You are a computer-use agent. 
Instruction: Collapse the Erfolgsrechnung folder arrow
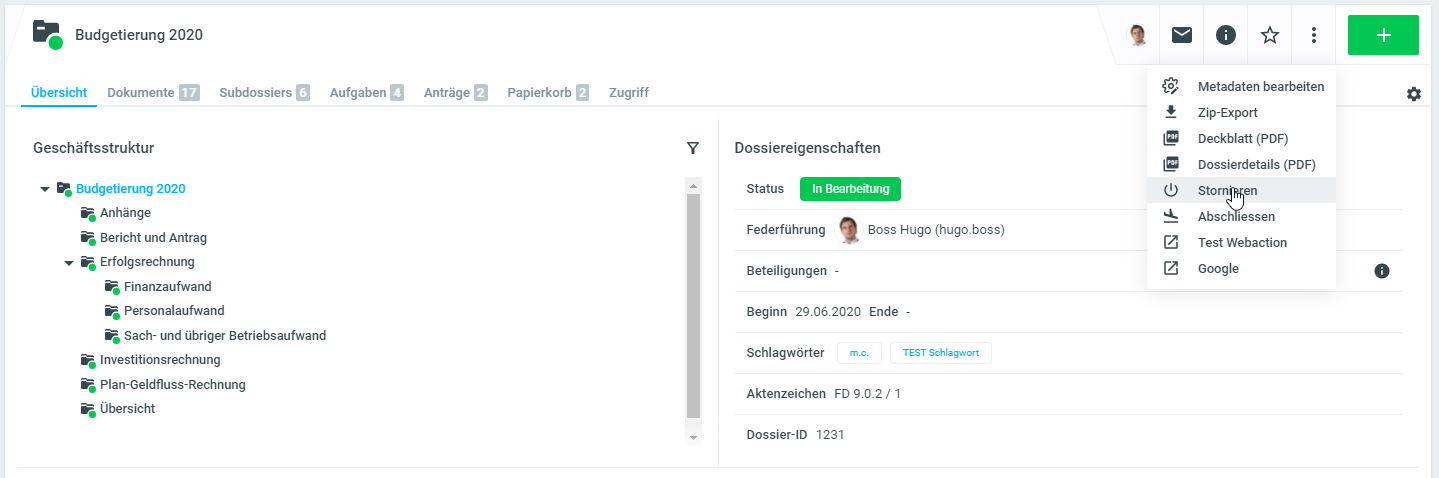tap(69, 263)
